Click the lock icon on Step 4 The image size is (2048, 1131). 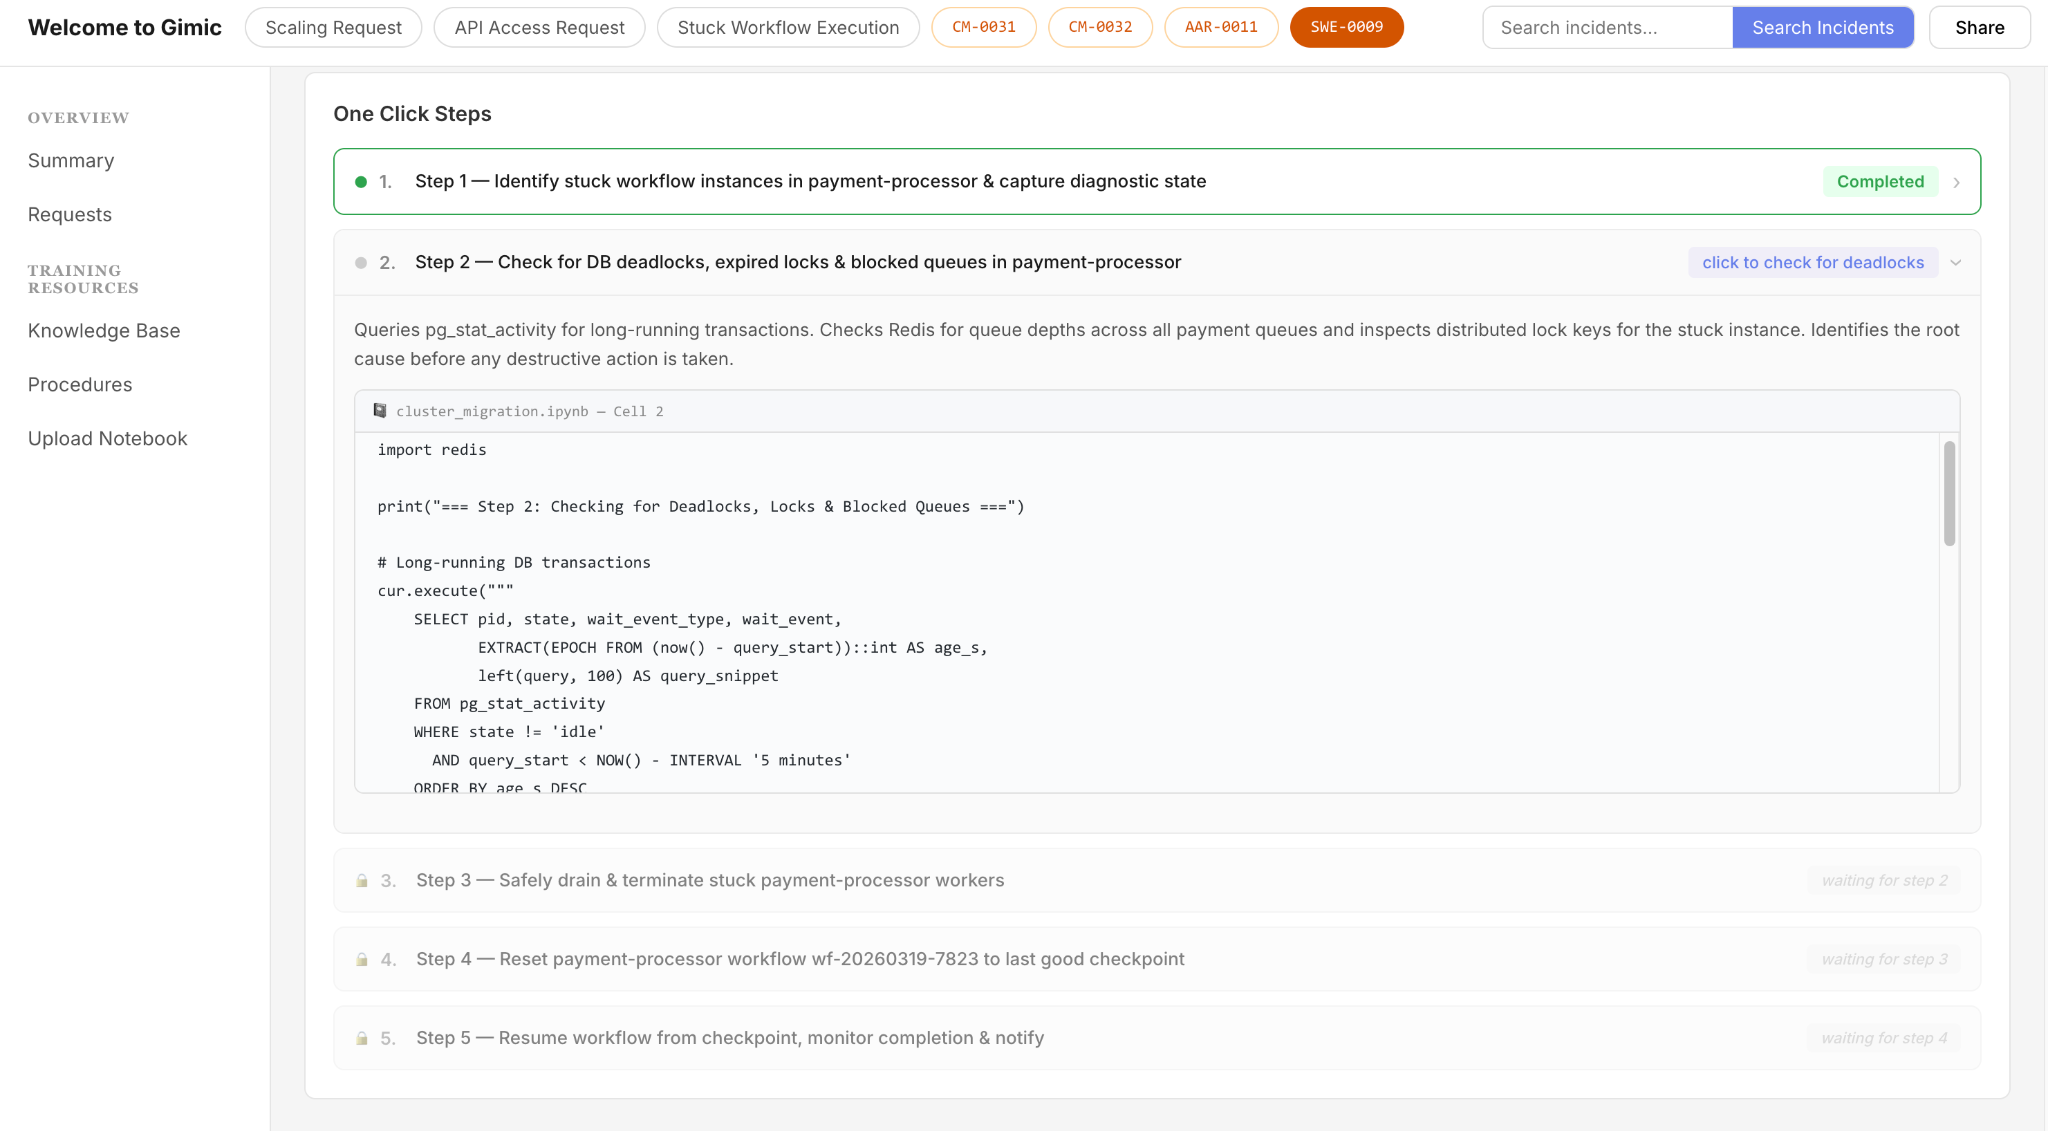coord(362,960)
